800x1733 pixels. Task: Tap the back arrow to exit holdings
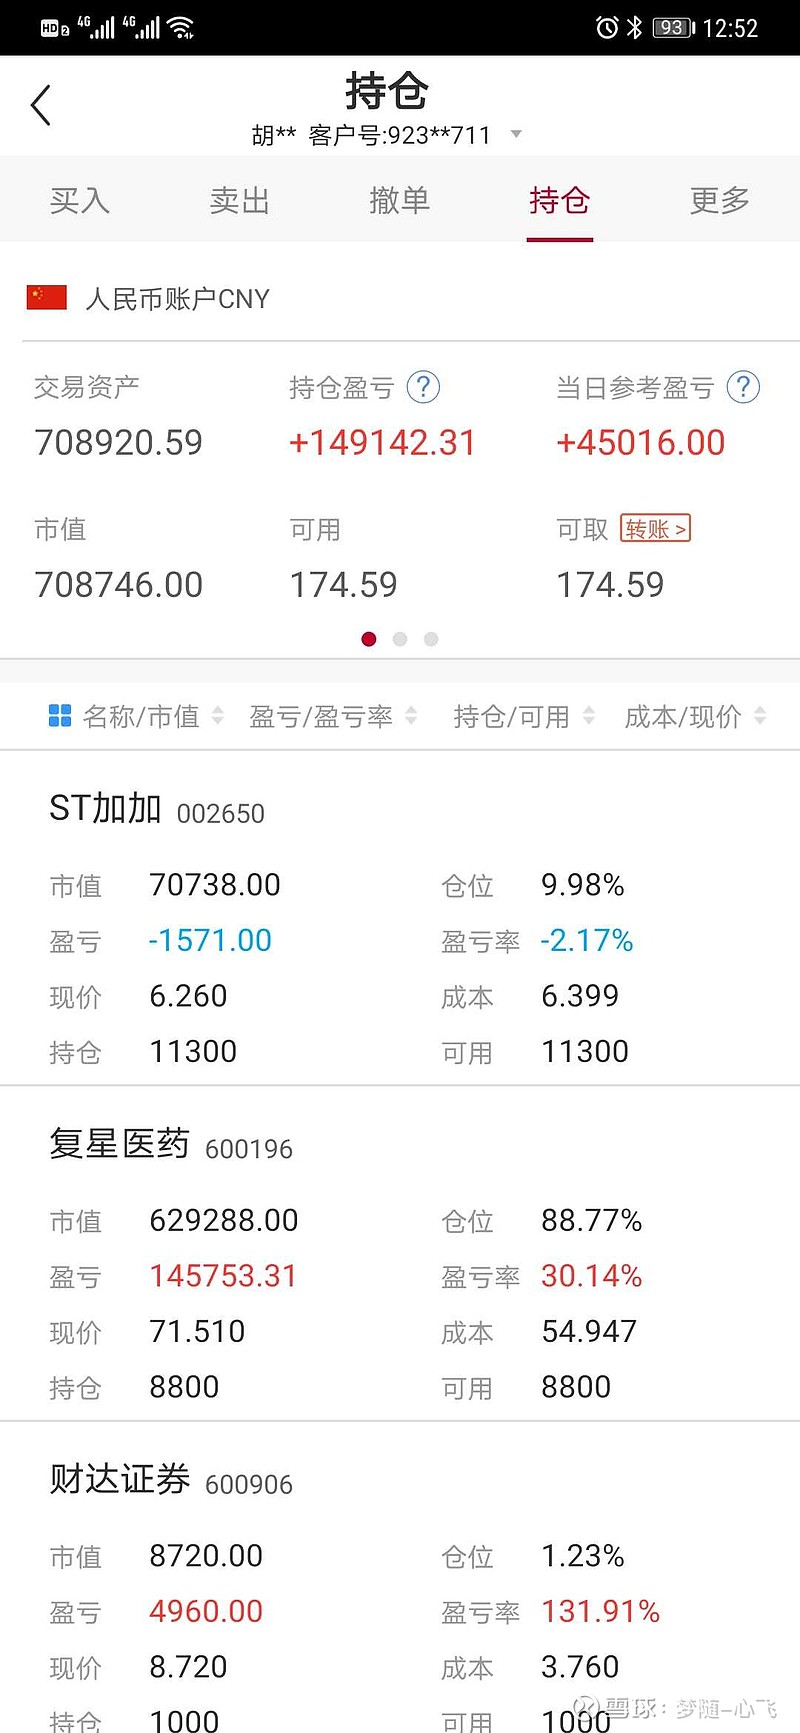40,105
